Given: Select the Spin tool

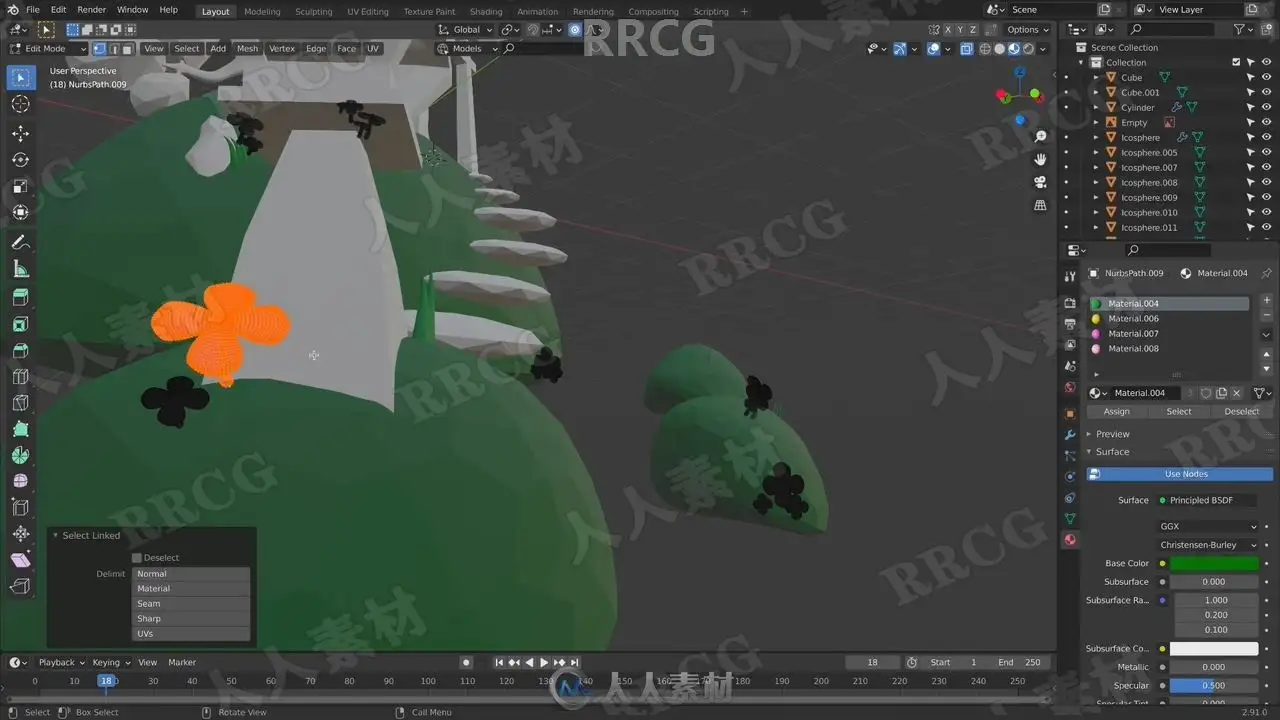Looking at the screenshot, I should 21,455.
